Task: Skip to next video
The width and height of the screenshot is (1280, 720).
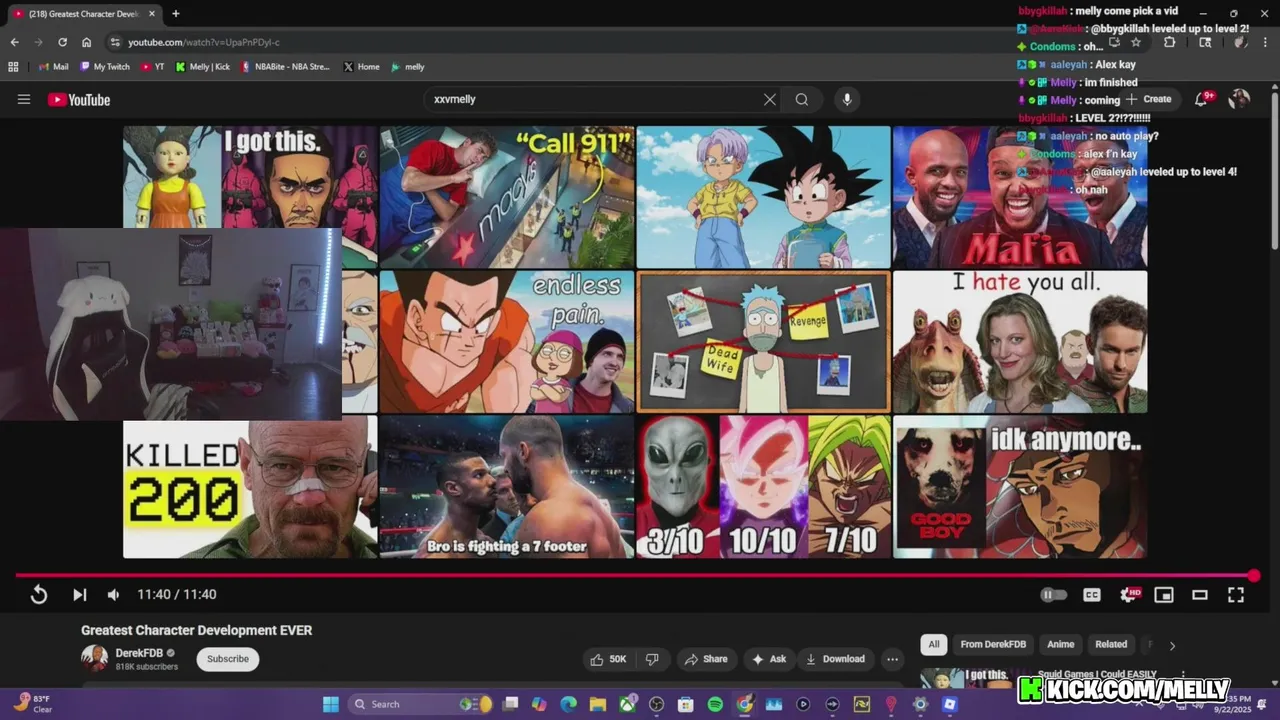Action: coord(79,595)
